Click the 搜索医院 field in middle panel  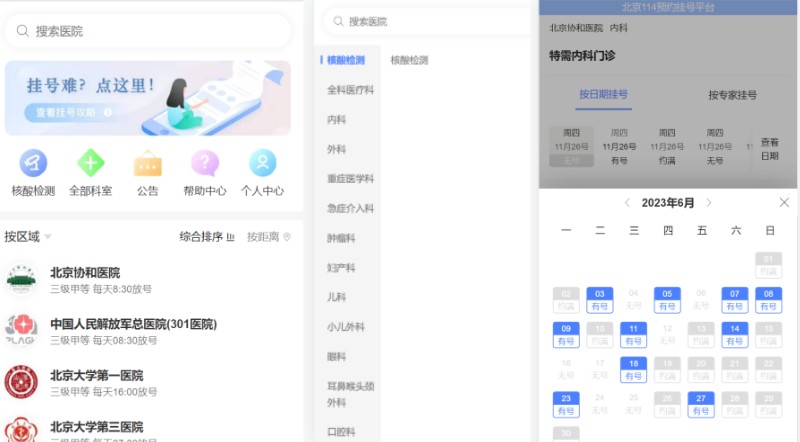(x=427, y=21)
